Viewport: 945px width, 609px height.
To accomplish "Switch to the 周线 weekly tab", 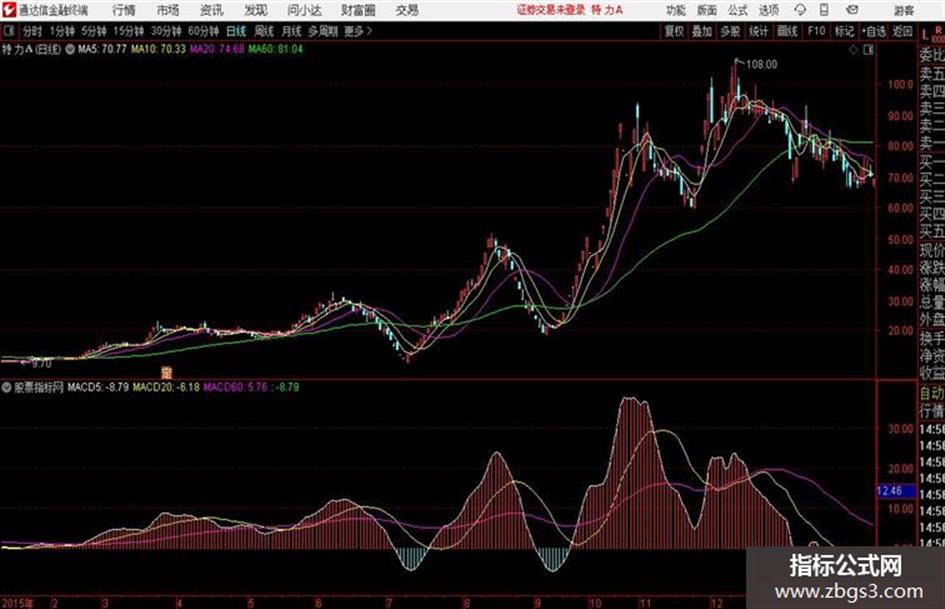I will pos(264,31).
